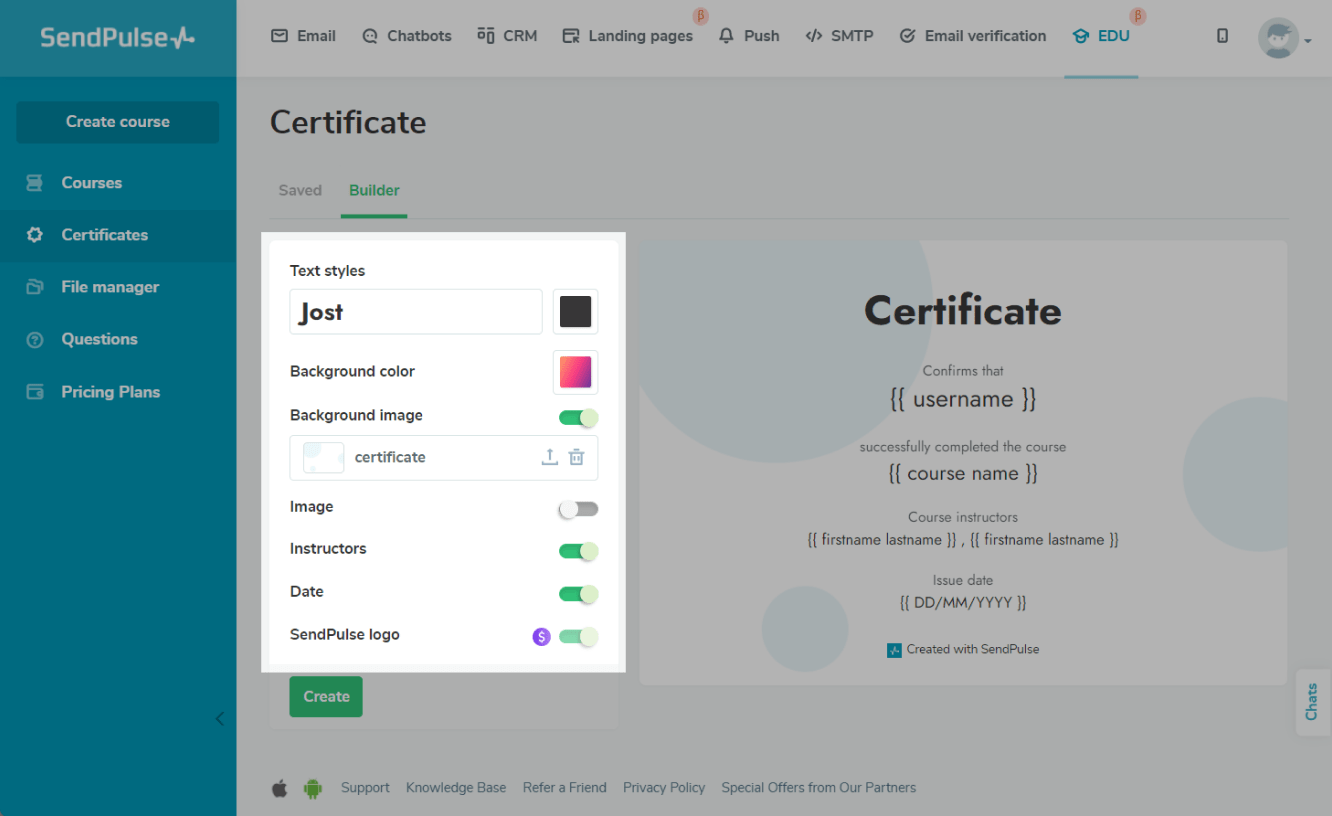This screenshot has width=1332, height=816.
Task: Click the Android app download icon
Action: (x=313, y=788)
